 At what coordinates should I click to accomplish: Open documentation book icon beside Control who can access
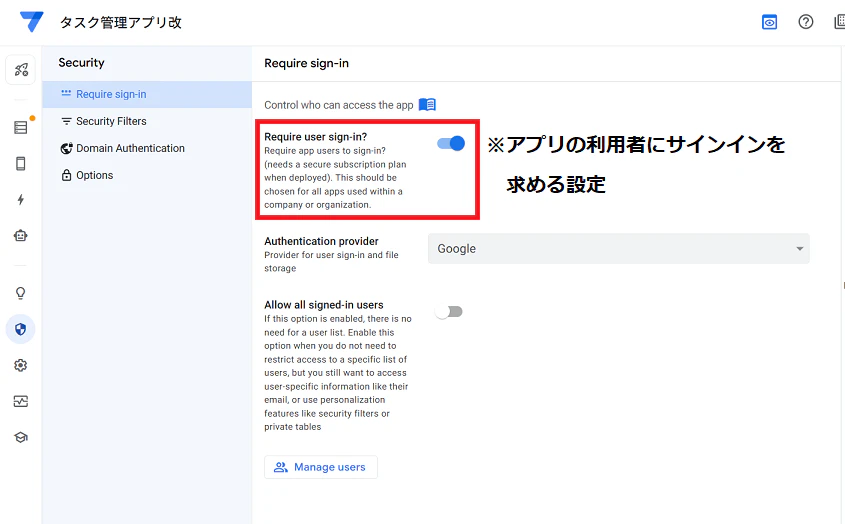[427, 104]
